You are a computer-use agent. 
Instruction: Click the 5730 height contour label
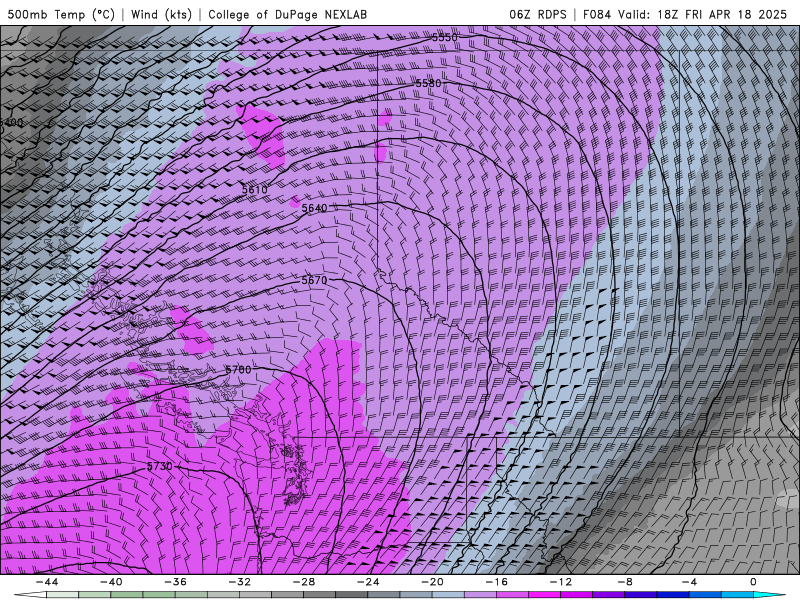160,466
